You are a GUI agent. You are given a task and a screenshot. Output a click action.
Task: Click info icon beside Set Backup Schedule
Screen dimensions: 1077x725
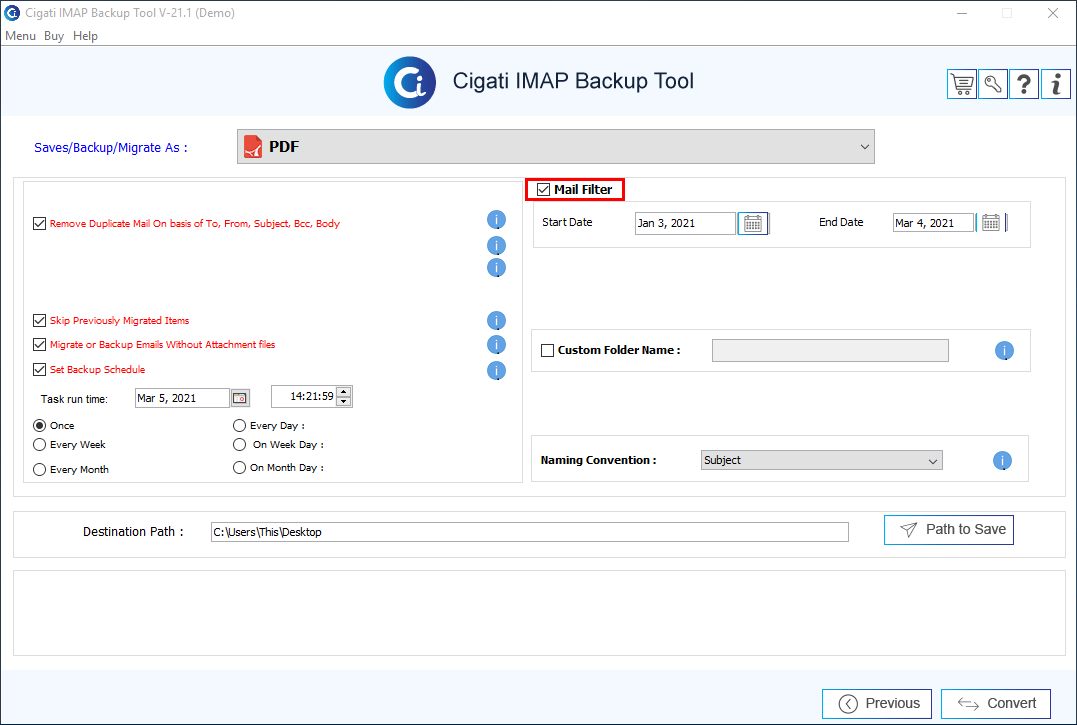point(497,371)
